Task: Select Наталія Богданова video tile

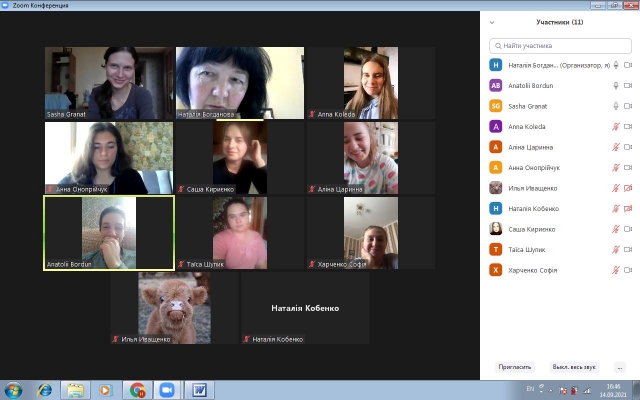Action: coord(240,83)
